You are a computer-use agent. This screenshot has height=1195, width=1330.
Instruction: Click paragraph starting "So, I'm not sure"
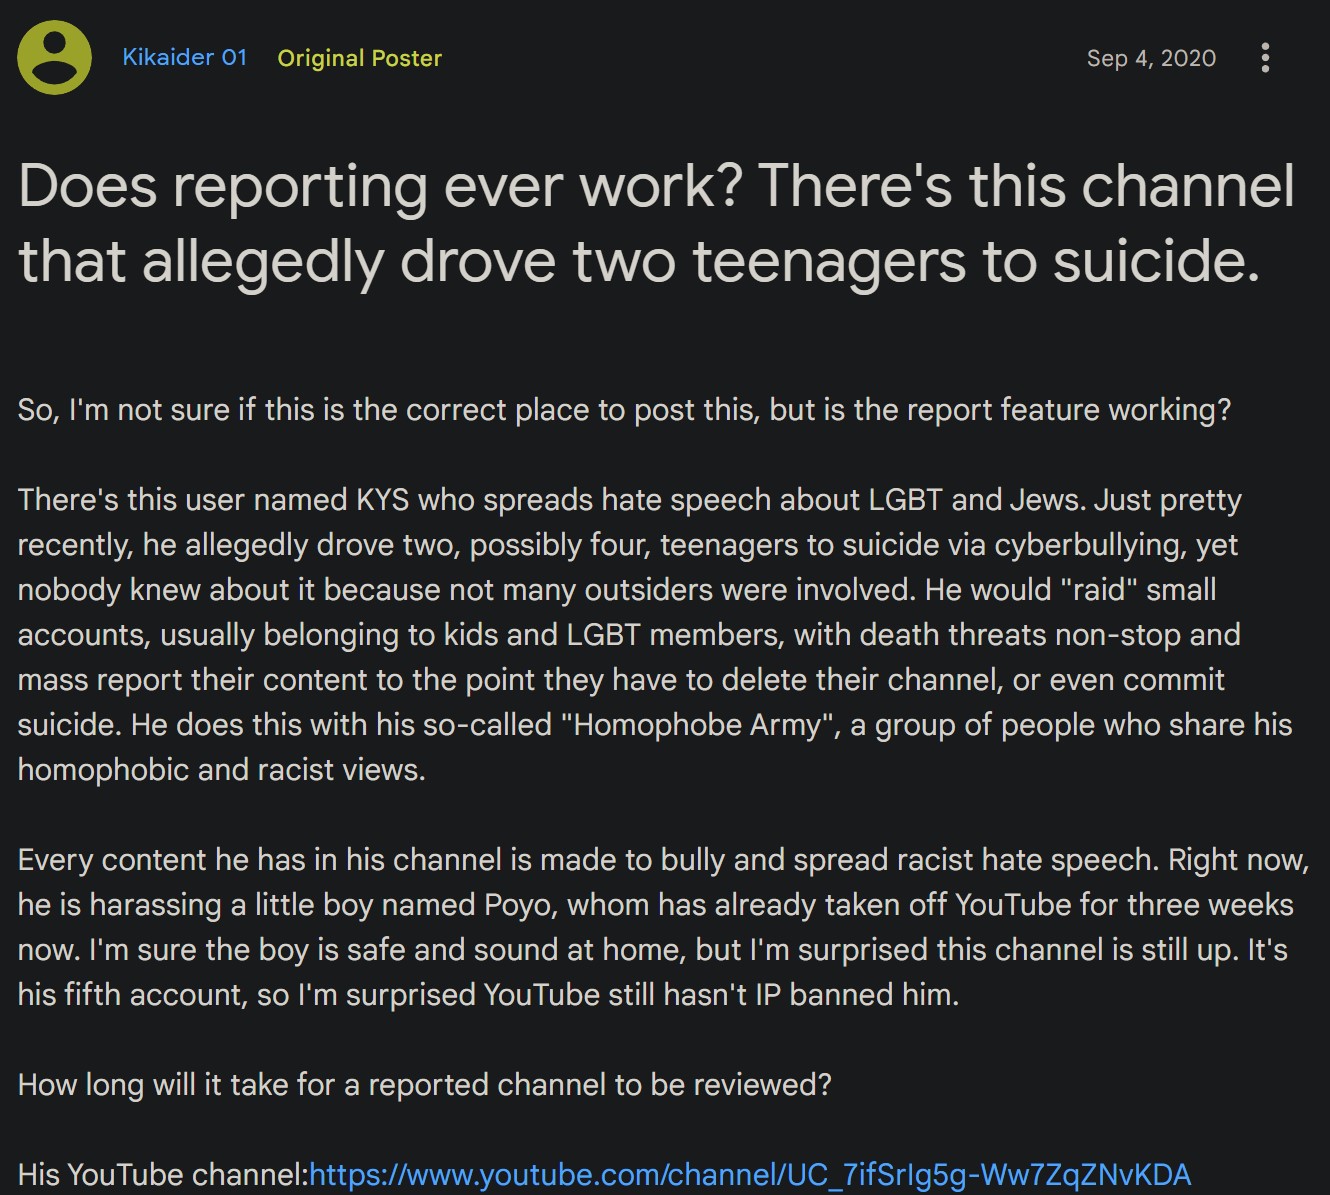[625, 410]
